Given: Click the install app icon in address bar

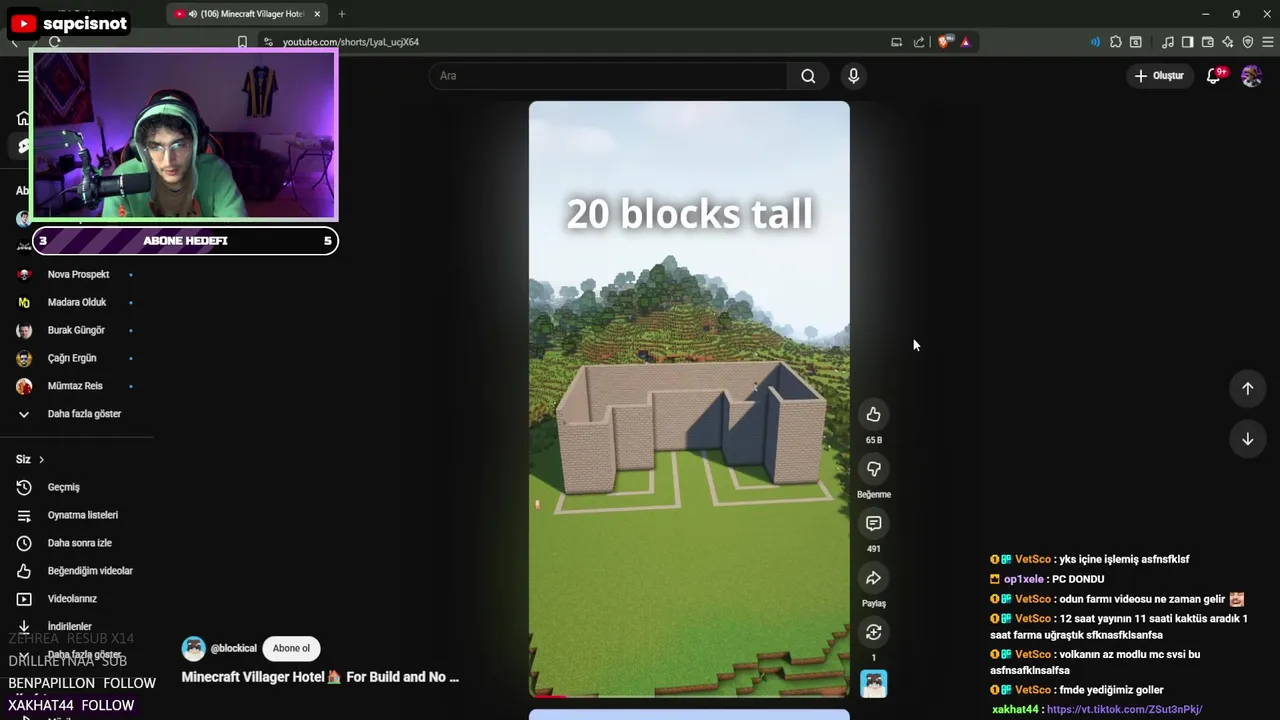Looking at the screenshot, I should coord(896,42).
